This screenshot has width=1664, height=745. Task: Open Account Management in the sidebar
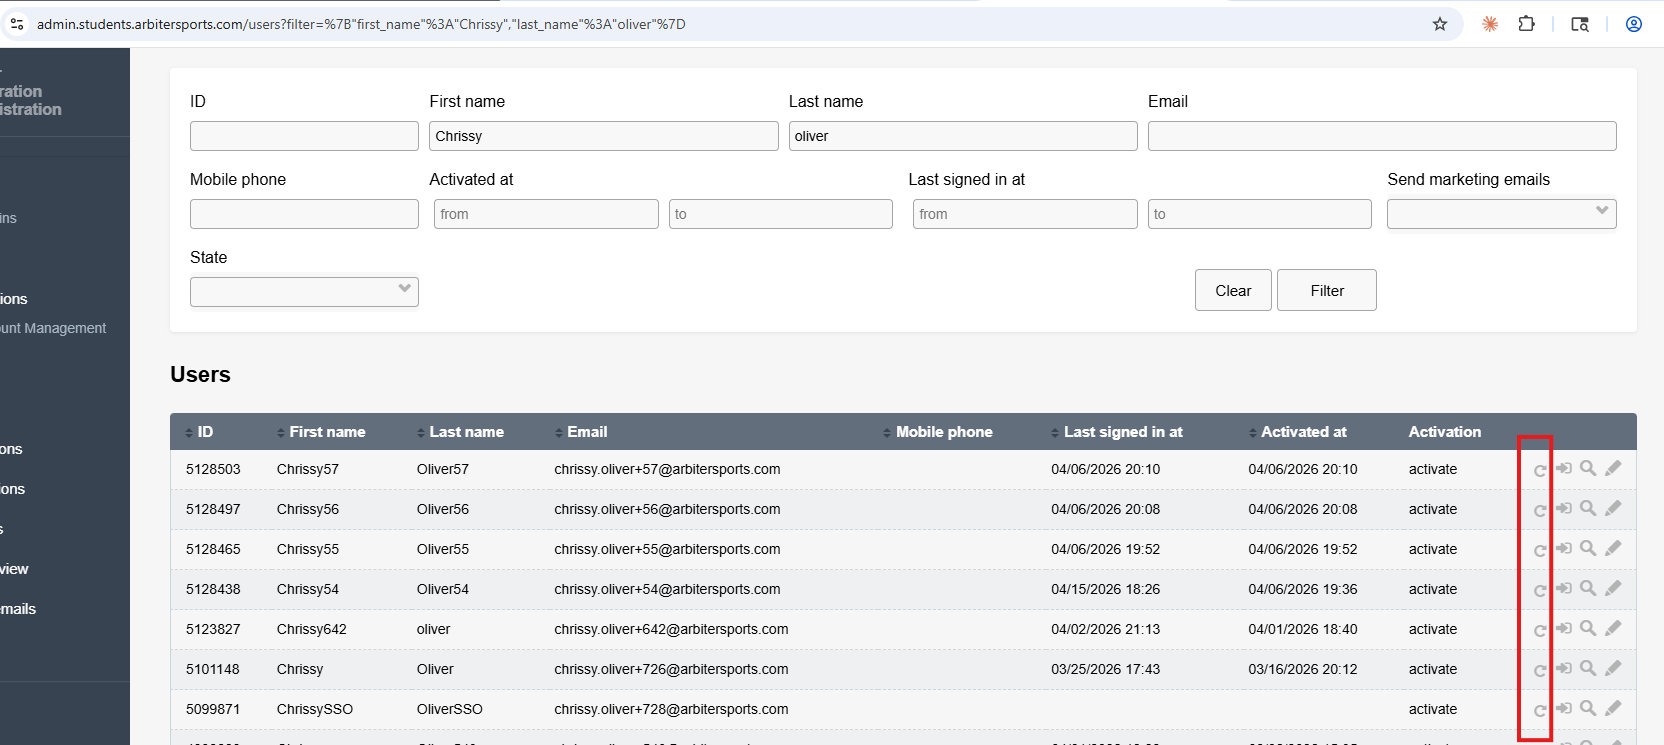(53, 328)
